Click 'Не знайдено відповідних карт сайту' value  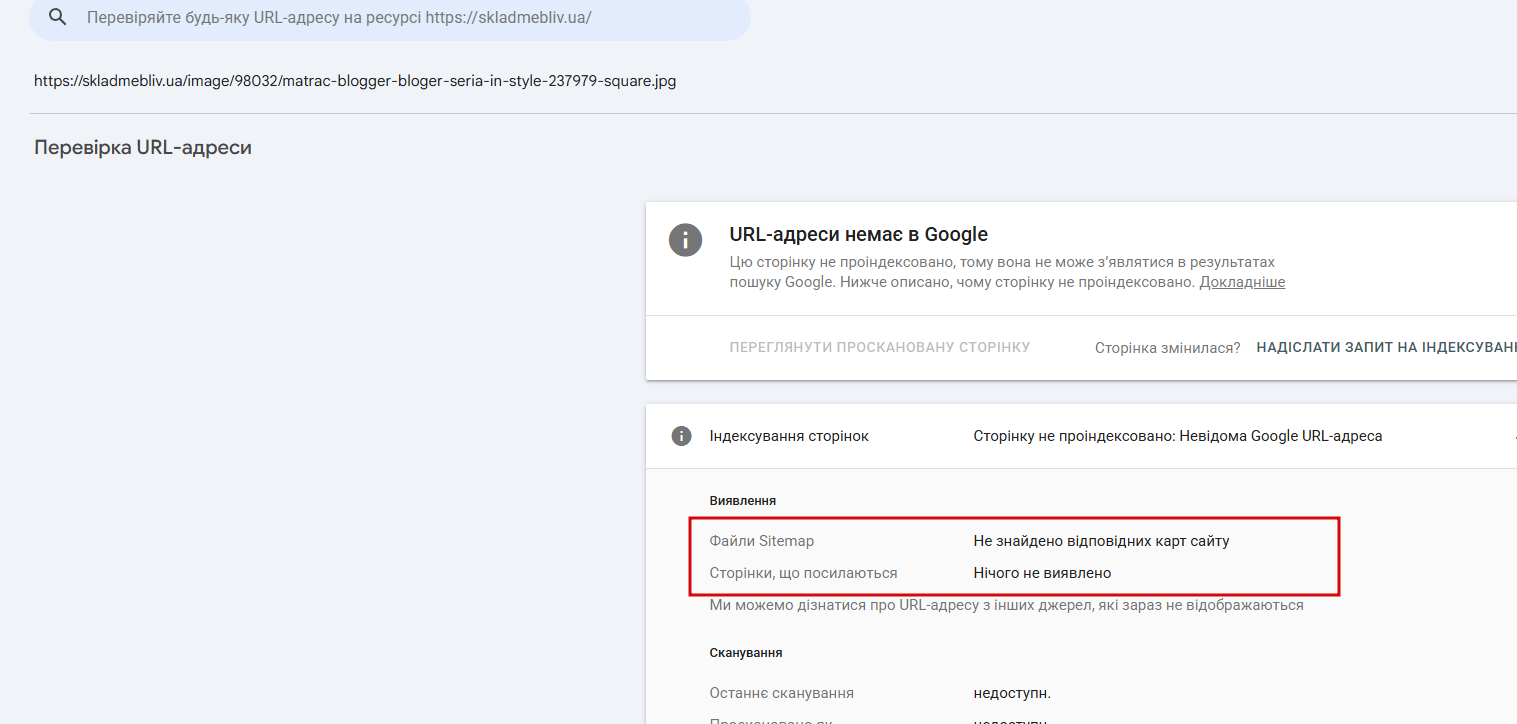pos(1101,541)
